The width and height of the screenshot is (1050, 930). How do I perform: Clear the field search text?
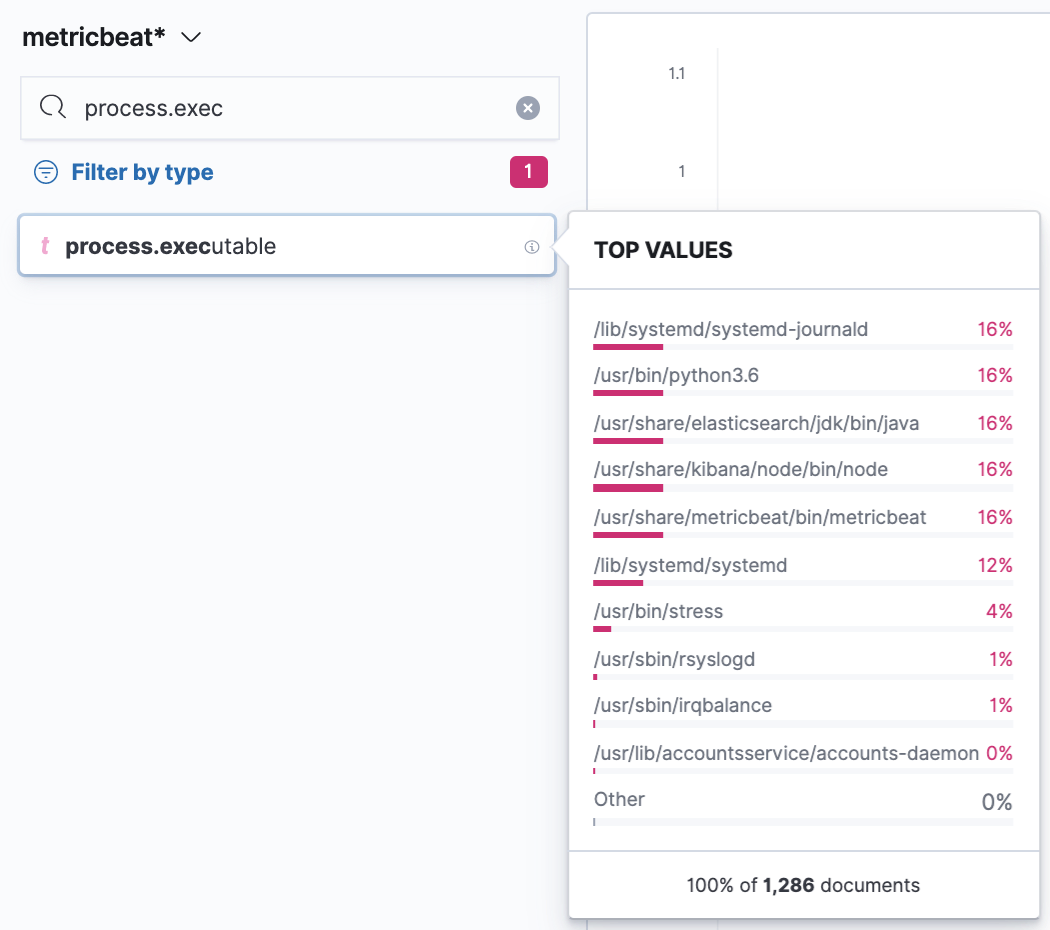tap(528, 108)
